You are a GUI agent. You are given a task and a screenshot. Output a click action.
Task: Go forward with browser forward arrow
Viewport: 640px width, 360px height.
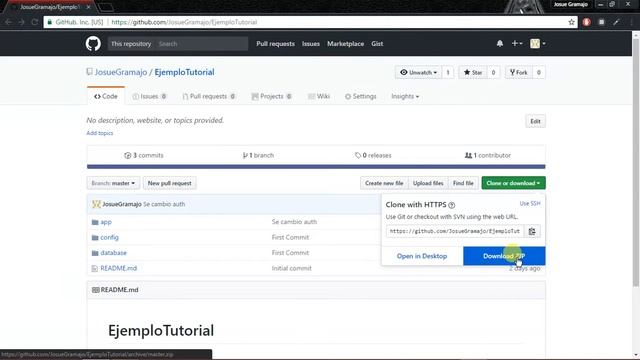[x=21, y=22]
